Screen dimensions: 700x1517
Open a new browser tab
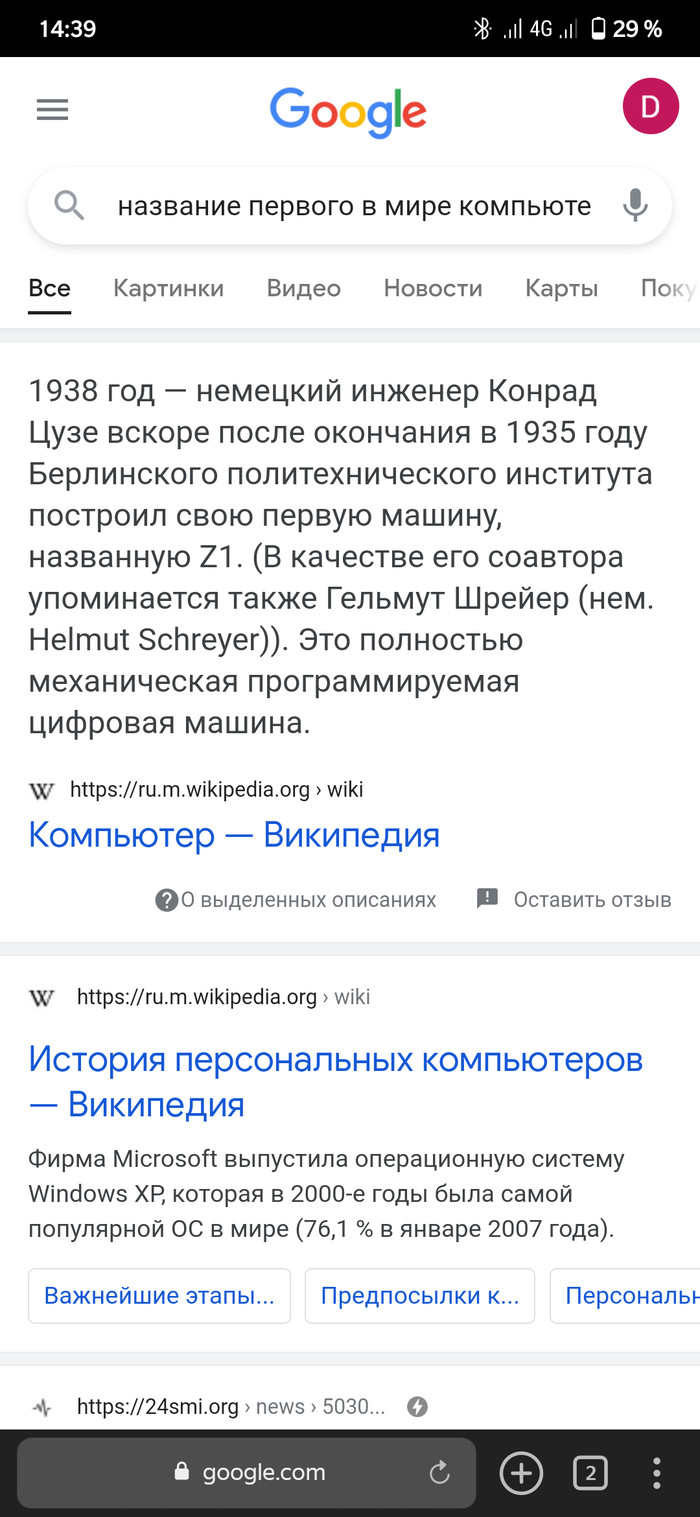521,1473
